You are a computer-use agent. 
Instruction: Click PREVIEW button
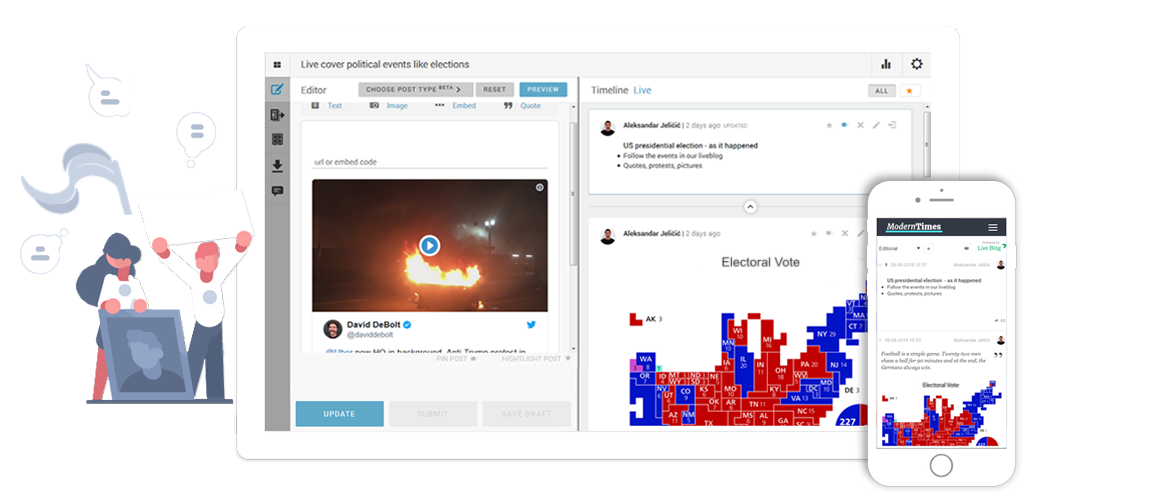pos(543,89)
